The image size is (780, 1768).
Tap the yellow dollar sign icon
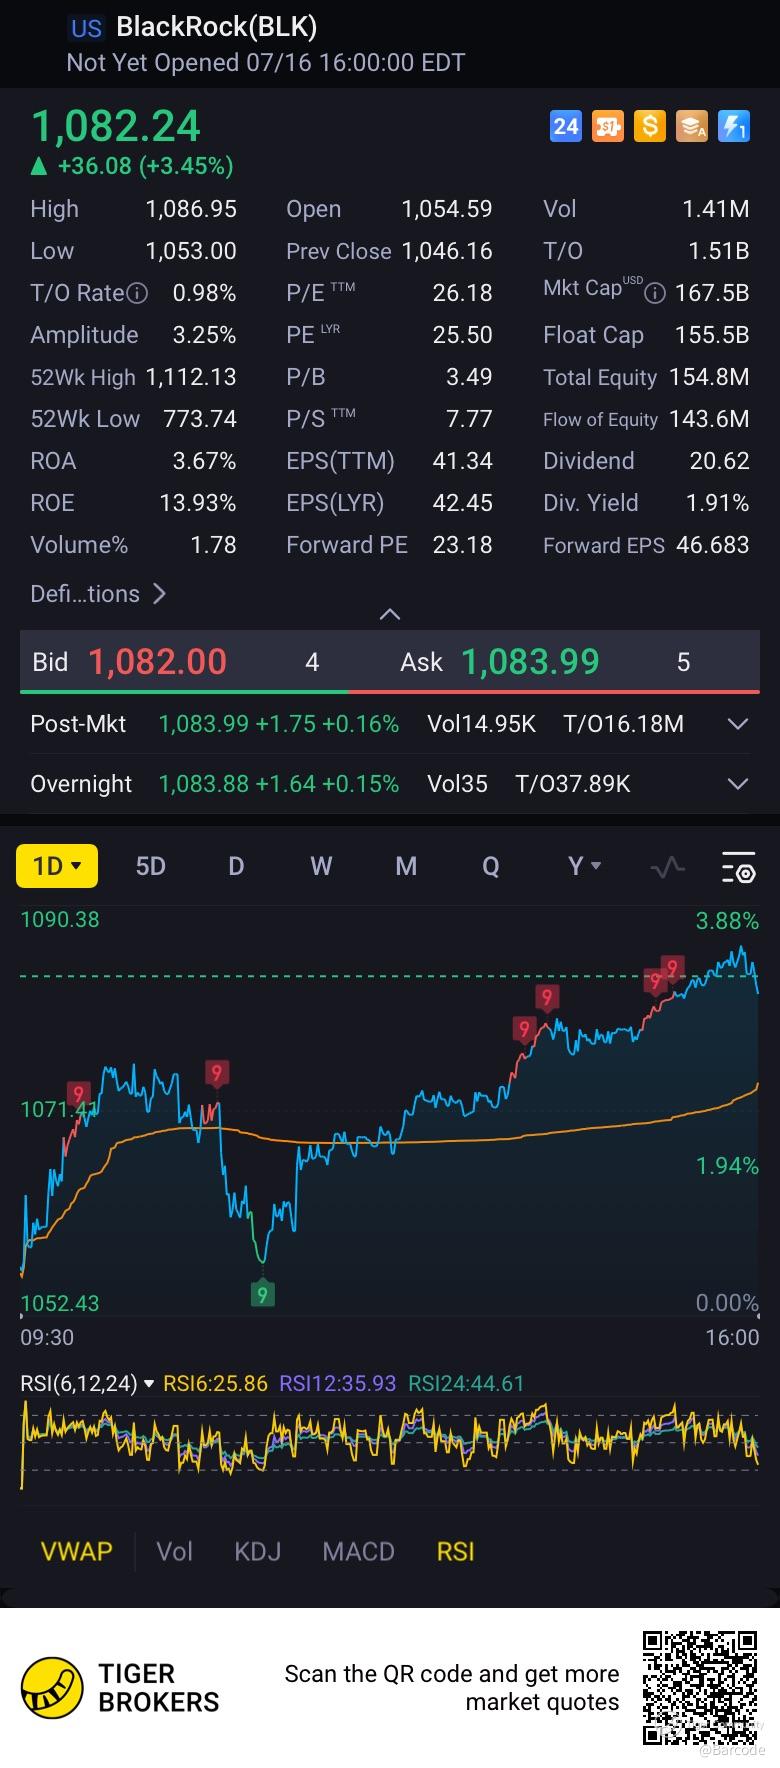pos(650,126)
